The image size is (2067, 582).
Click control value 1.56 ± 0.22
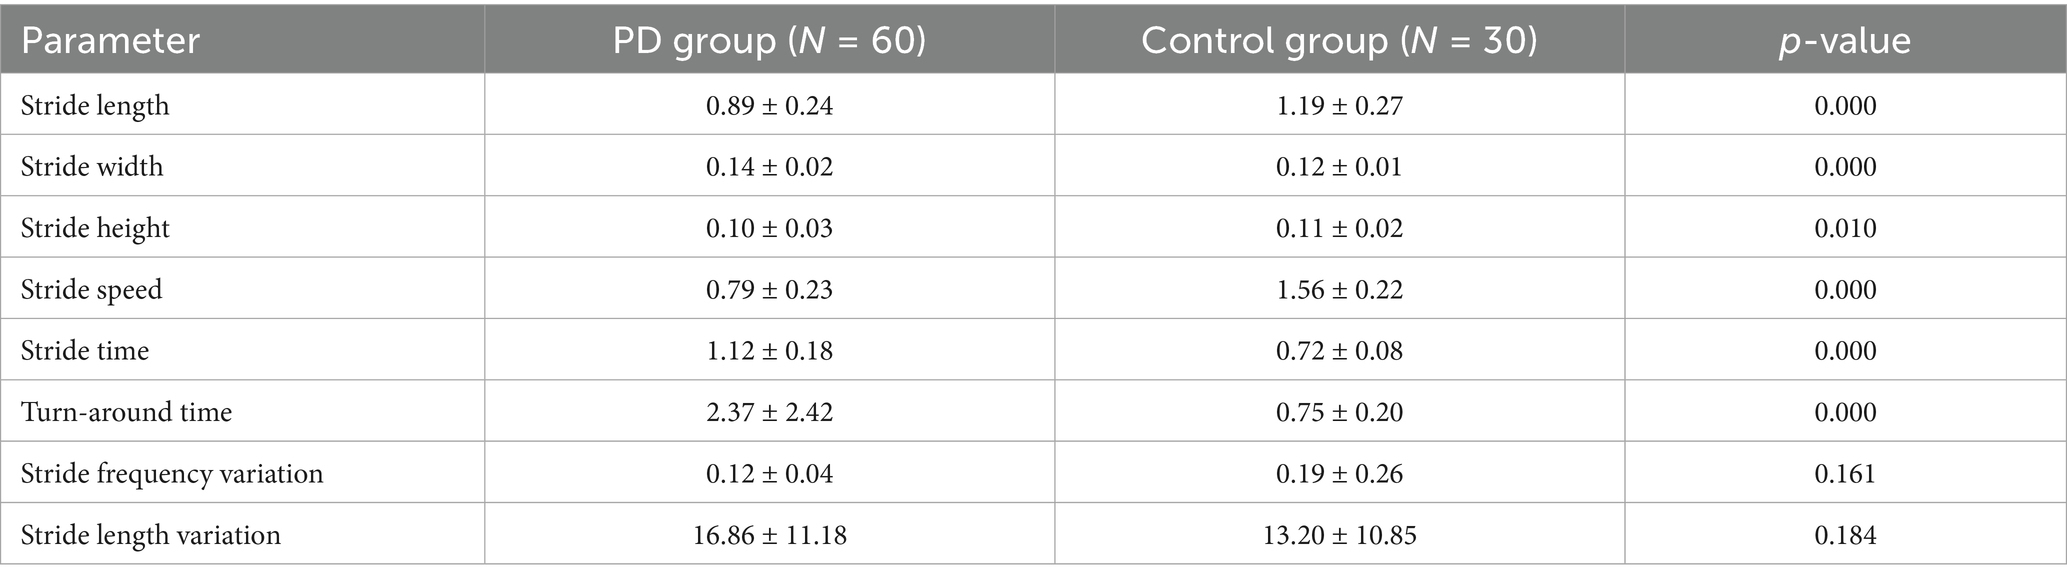[1339, 290]
